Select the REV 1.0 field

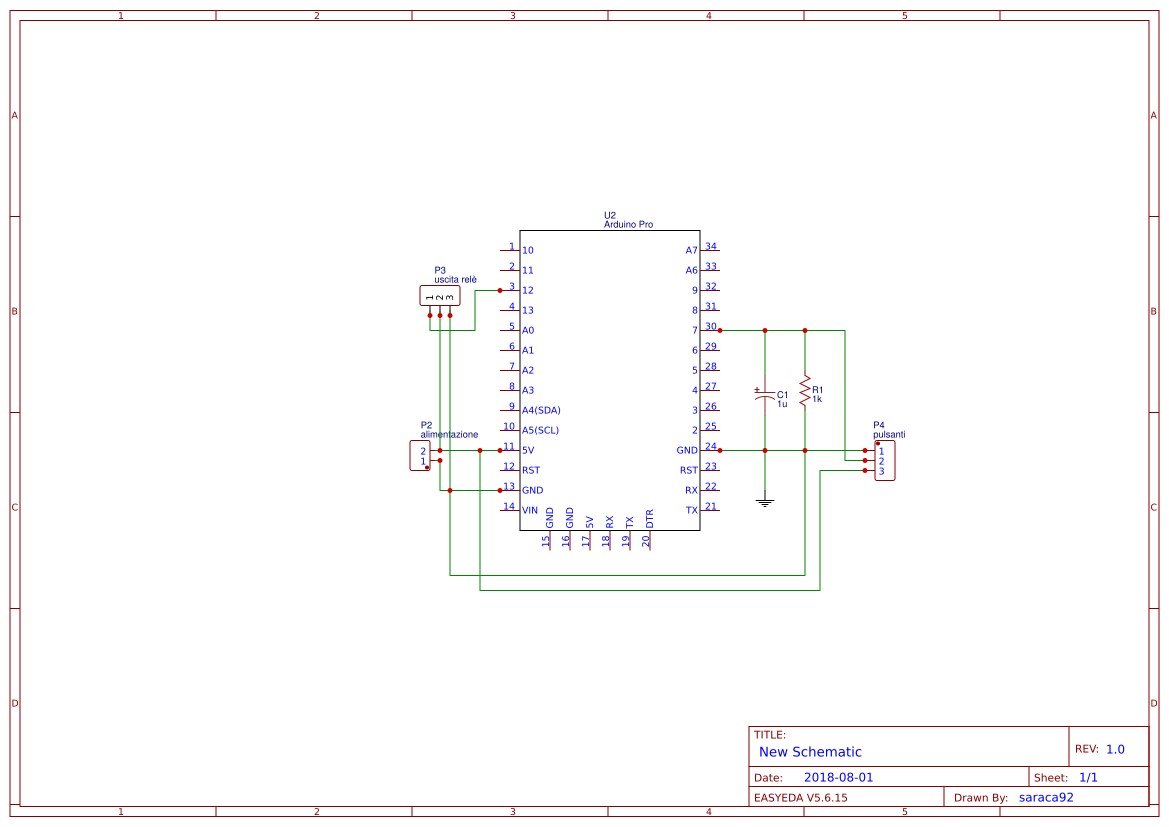pos(1117,747)
